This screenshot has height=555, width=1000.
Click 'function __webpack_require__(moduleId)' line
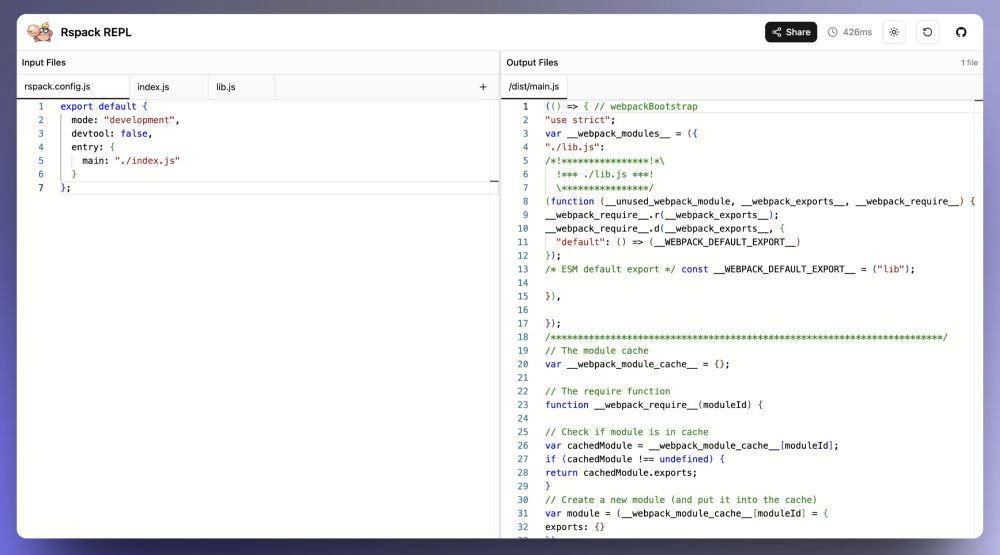pos(654,405)
